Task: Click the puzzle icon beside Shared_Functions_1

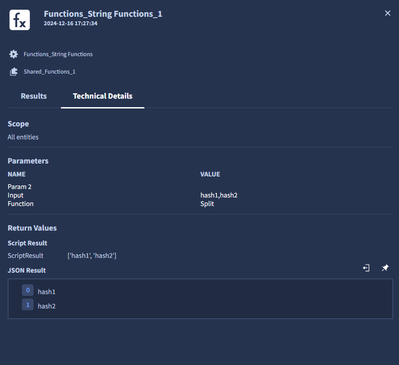Action: tap(13, 72)
